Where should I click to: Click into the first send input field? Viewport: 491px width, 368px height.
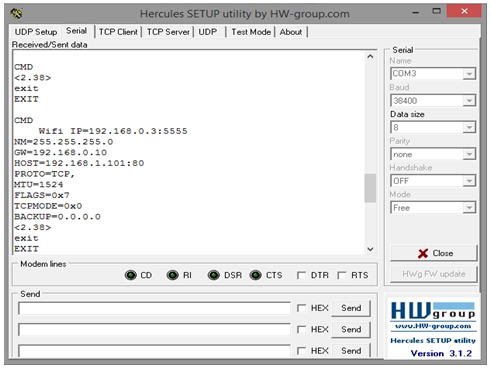pos(154,308)
